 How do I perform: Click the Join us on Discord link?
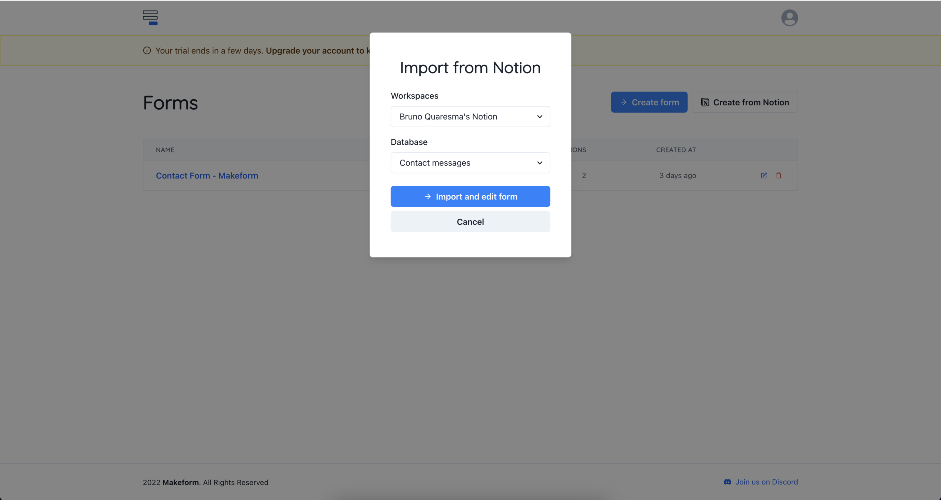coord(767,482)
